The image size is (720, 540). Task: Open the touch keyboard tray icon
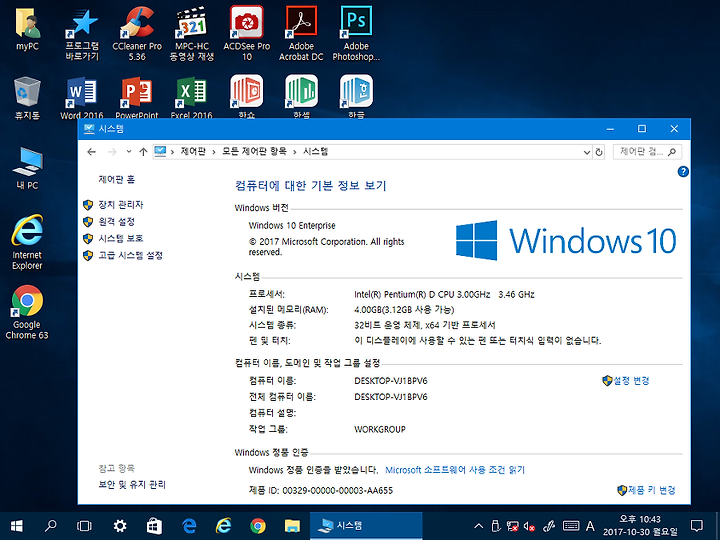(571, 526)
